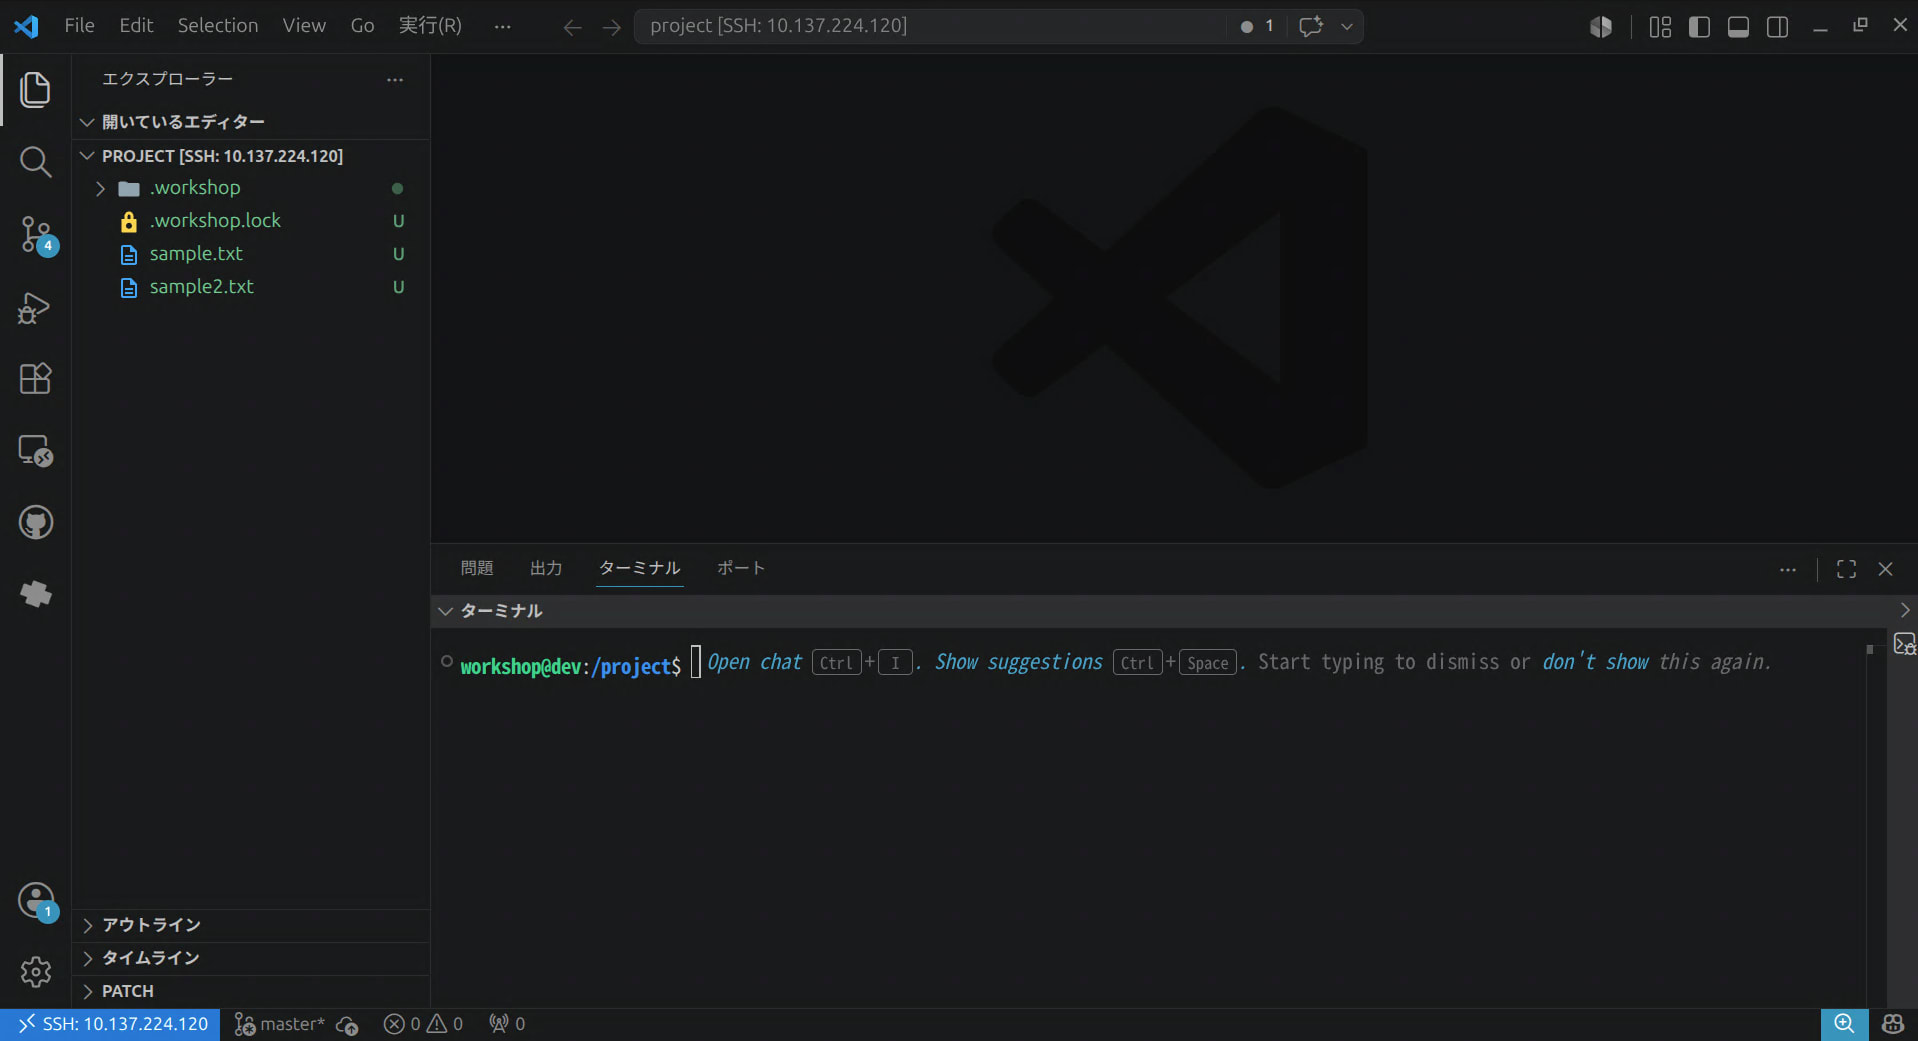The width and height of the screenshot is (1918, 1041).
Task: Switch to the ポート tab
Action: pos(741,569)
